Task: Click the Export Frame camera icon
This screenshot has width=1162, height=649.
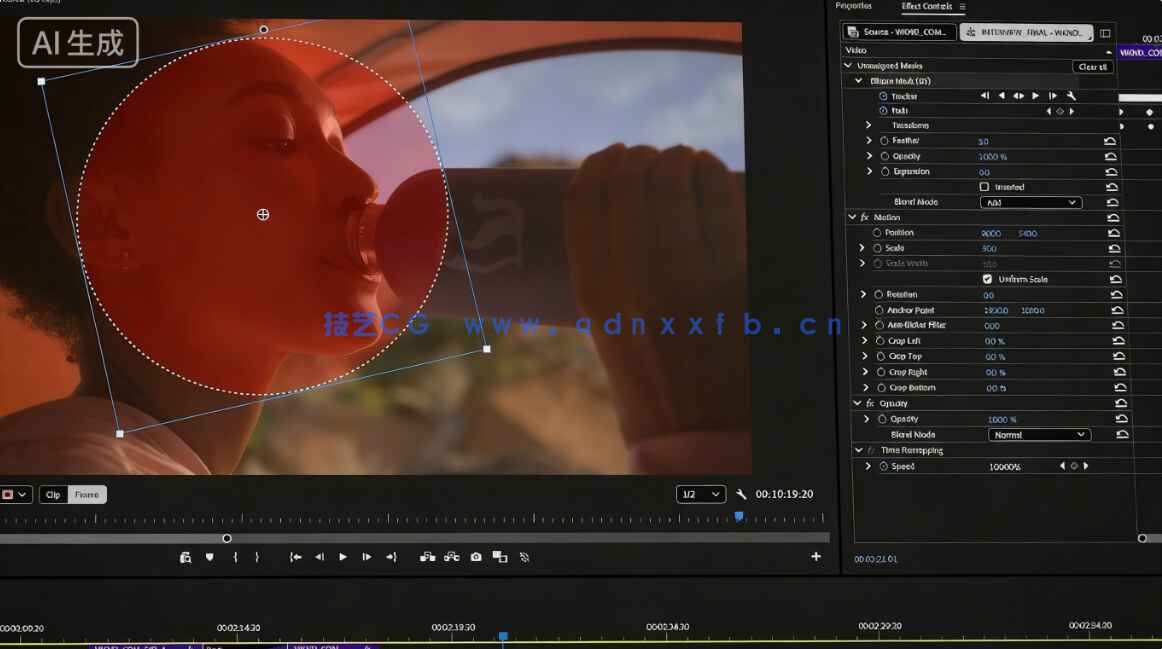Action: click(476, 557)
